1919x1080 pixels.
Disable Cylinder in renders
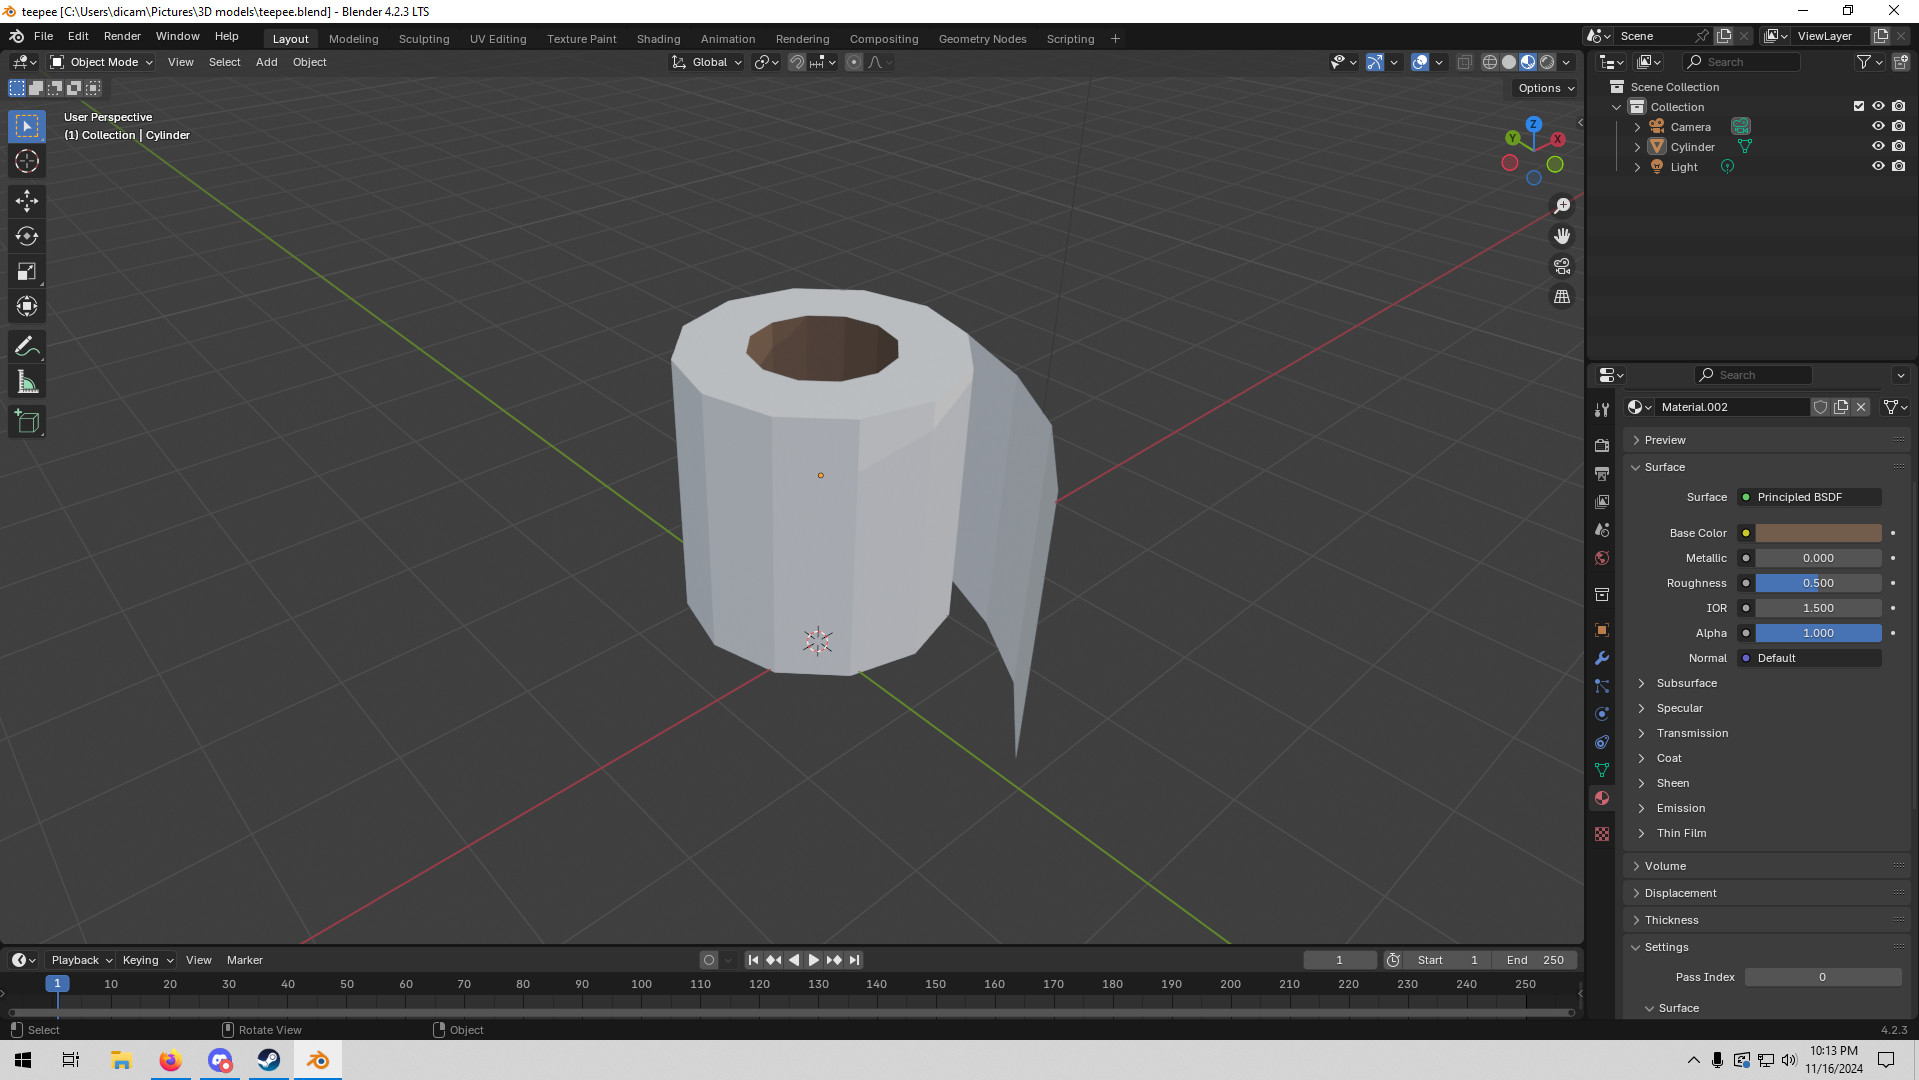[x=1899, y=146]
